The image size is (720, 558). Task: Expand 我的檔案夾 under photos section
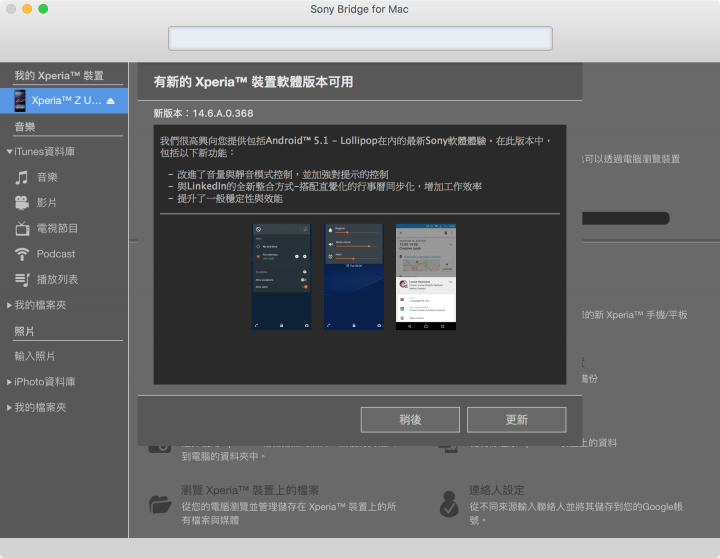(x=9, y=407)
